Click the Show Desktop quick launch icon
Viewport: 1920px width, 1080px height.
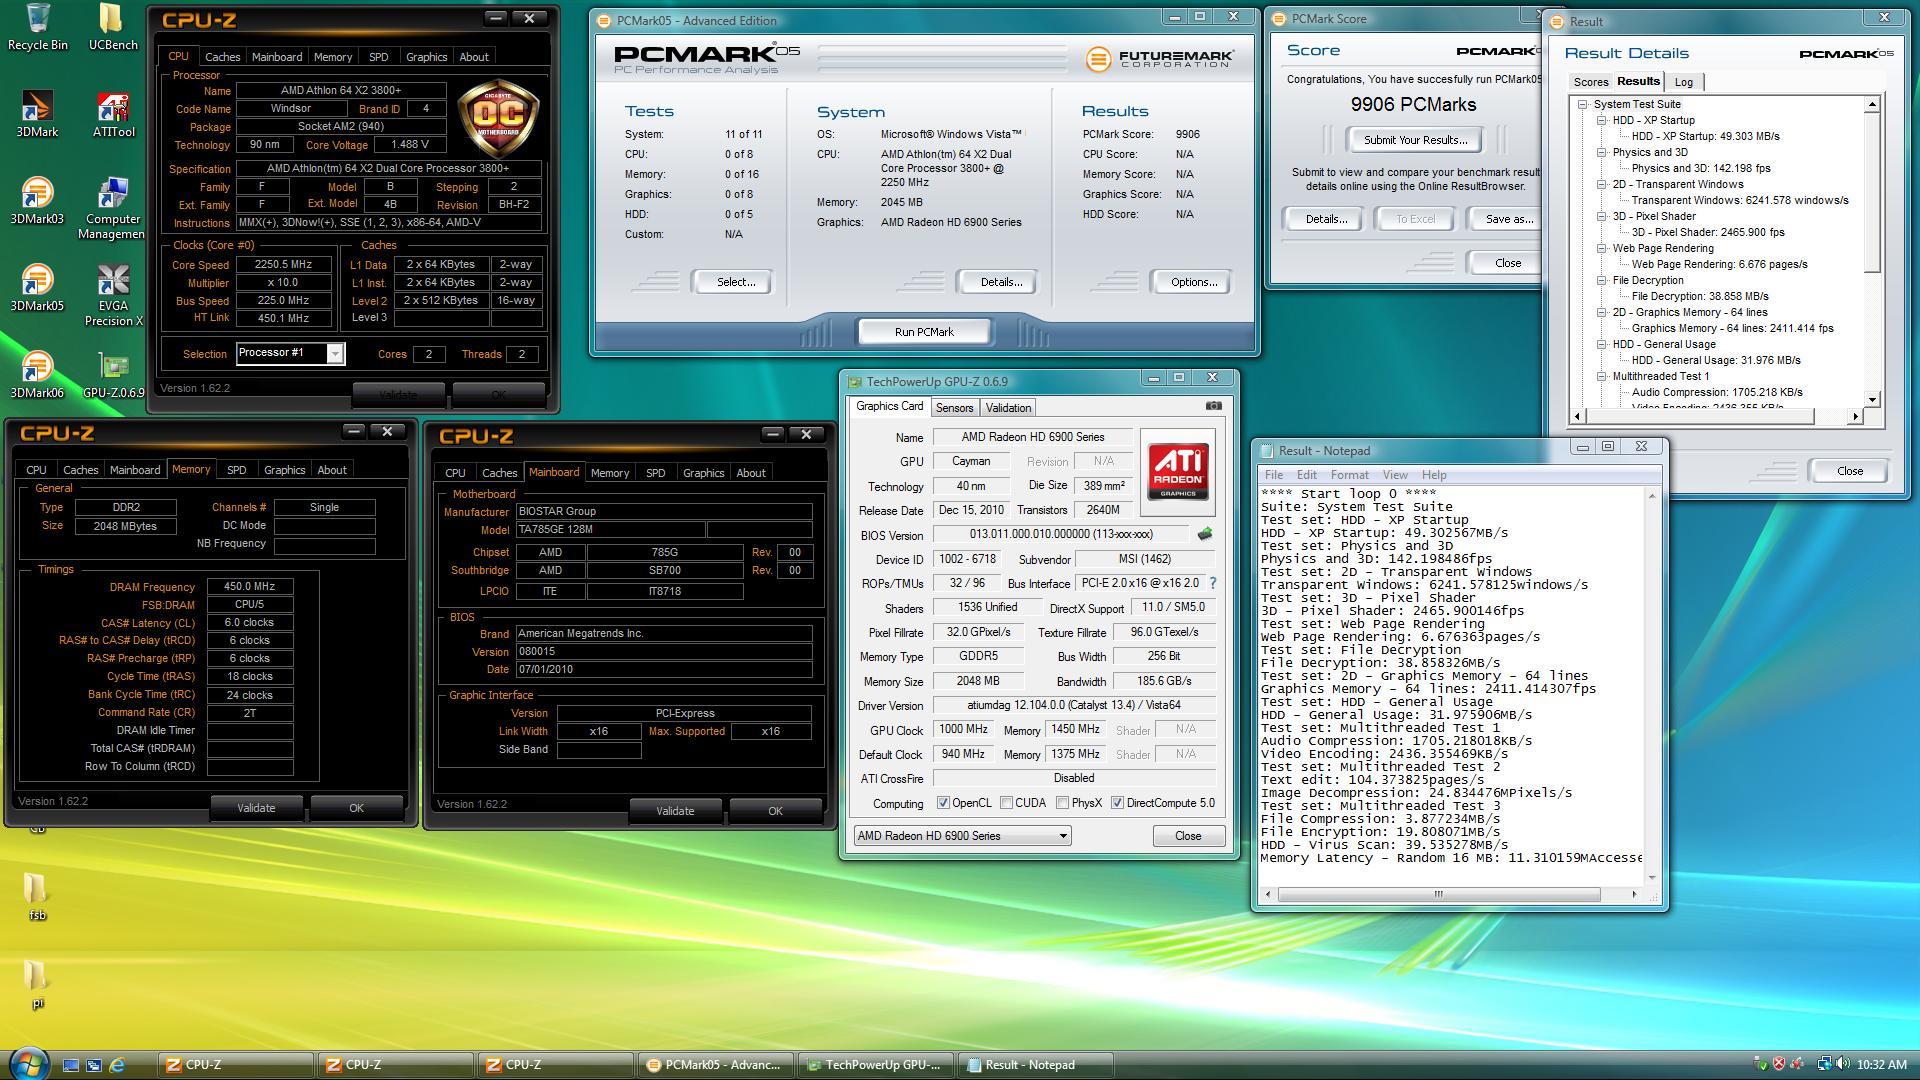point(71,1065)
